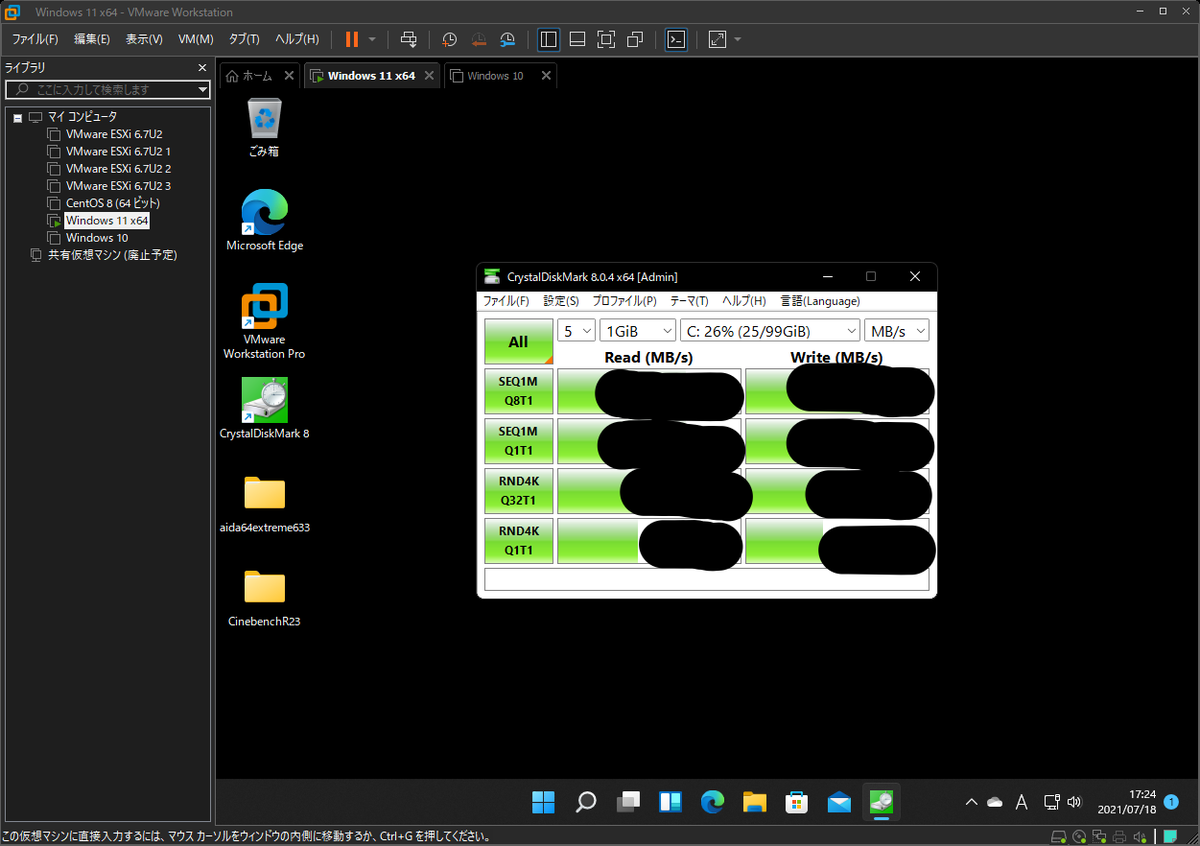This screenshot has width=1200, height=846.
Task: Switch to Unity mode icon
Action: pos(635,39)
